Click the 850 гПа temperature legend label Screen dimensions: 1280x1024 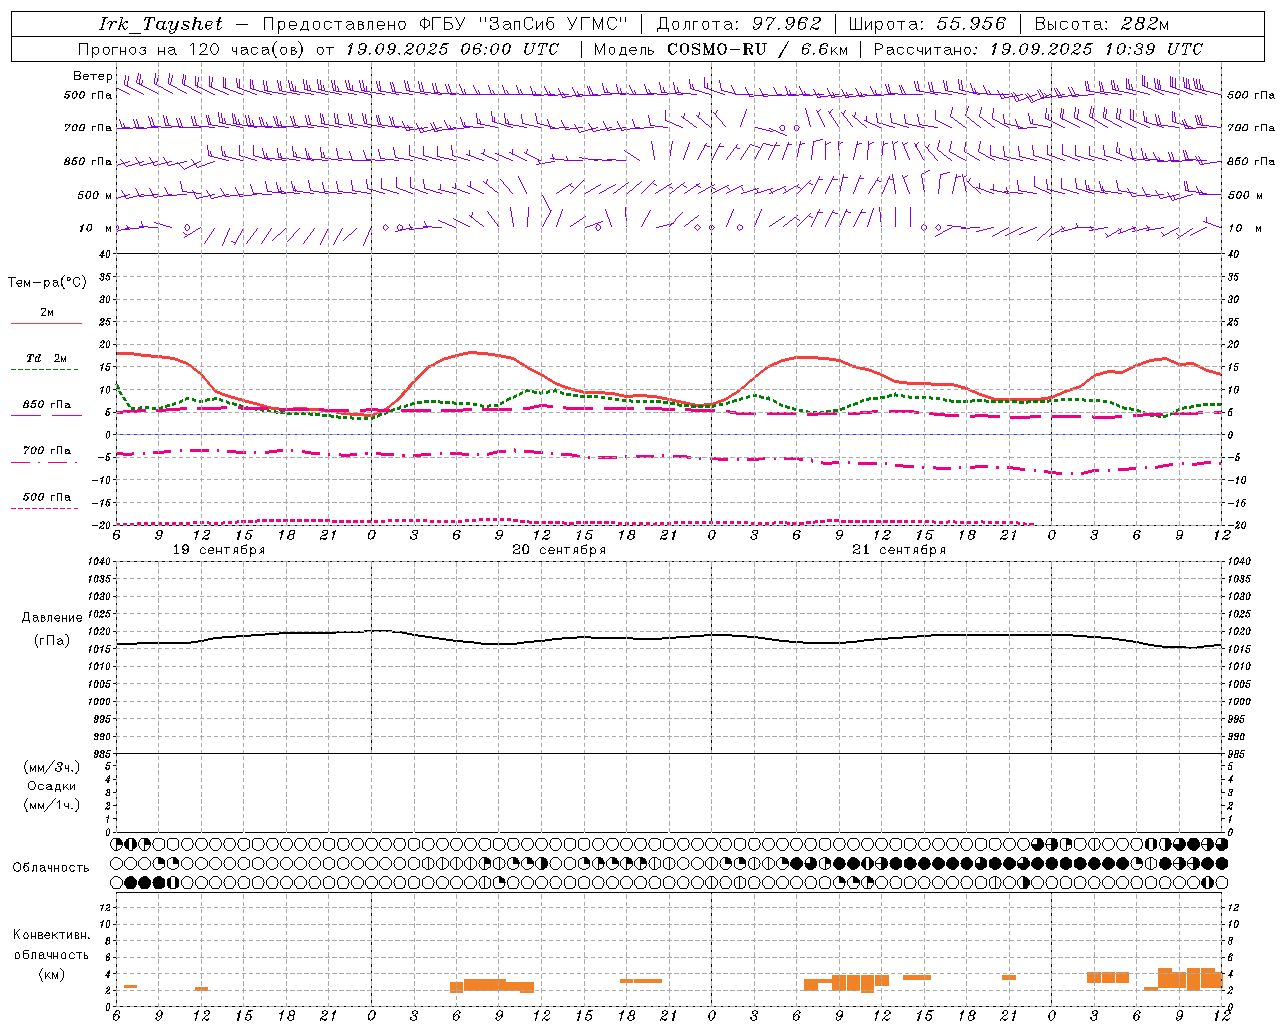(47, 405)
